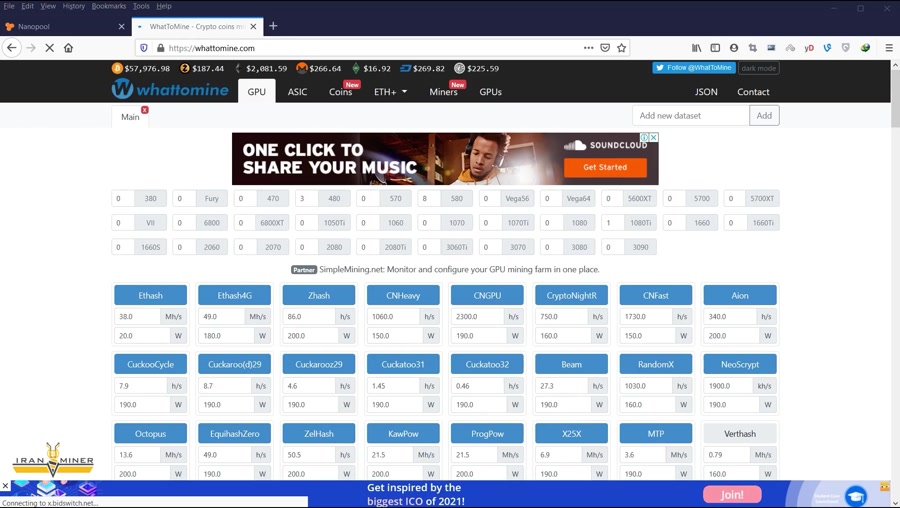The height and width of the screenshot is (508, 900).
Task: Open Firefox account avatar icon
Action: [x=734, y=48]
